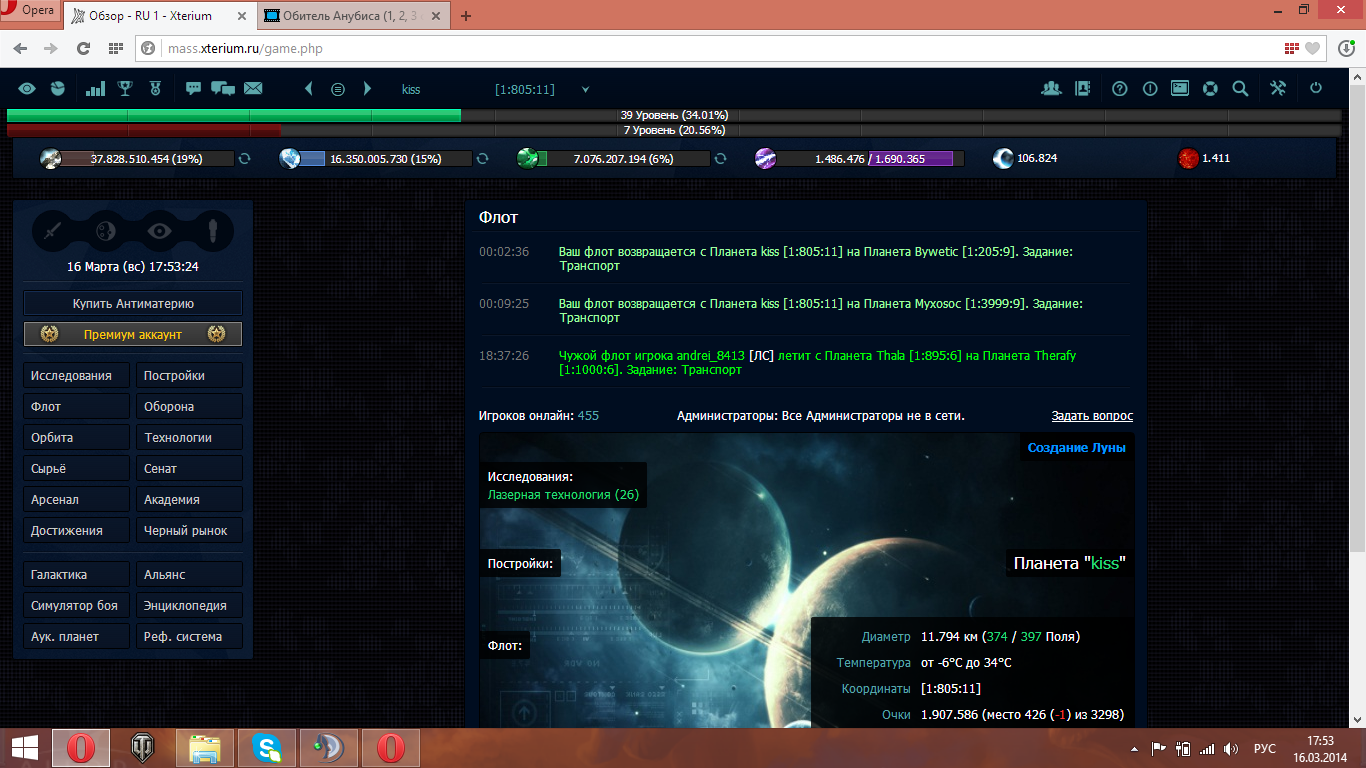Open the contacts book icon
Image resolution: width=1366 pixels, height=768 pixels.
(x=1082, y=89)
